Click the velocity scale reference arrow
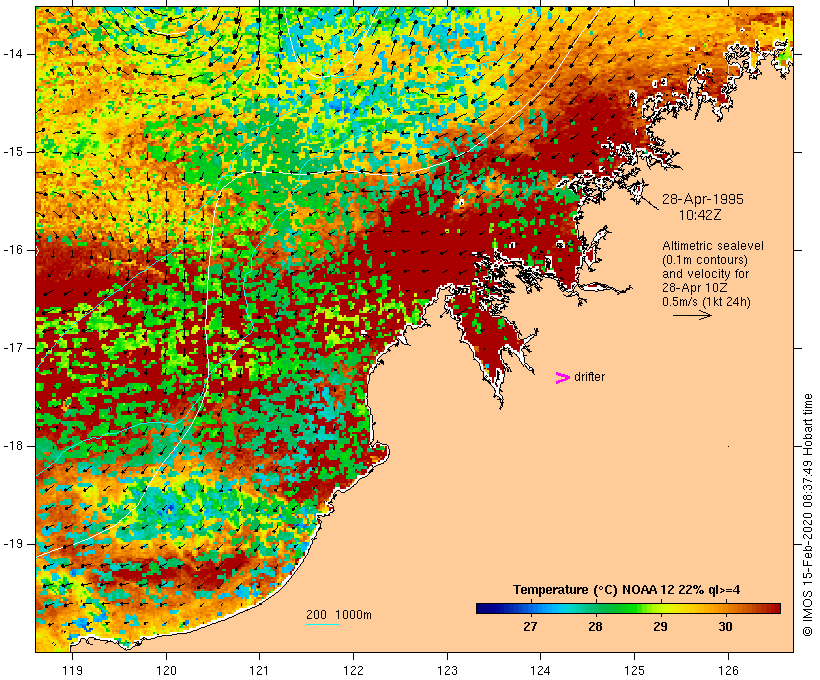The image size is (820, 680). [x=692, y=315]
